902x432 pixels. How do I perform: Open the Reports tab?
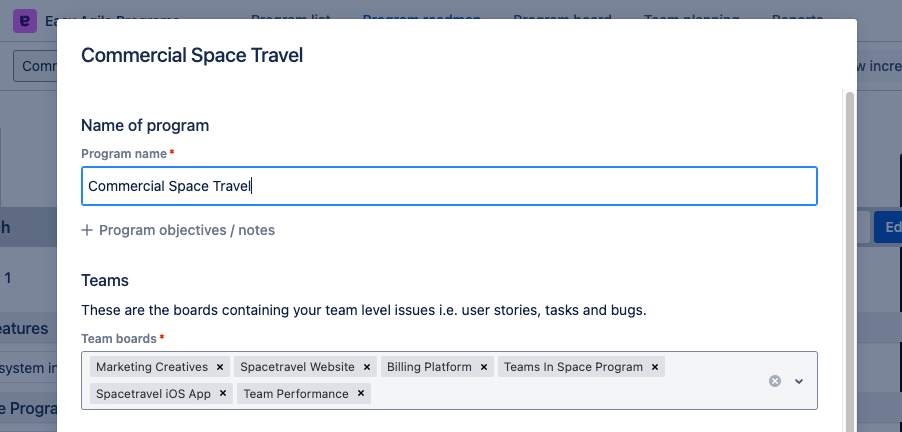click(798, 17)
